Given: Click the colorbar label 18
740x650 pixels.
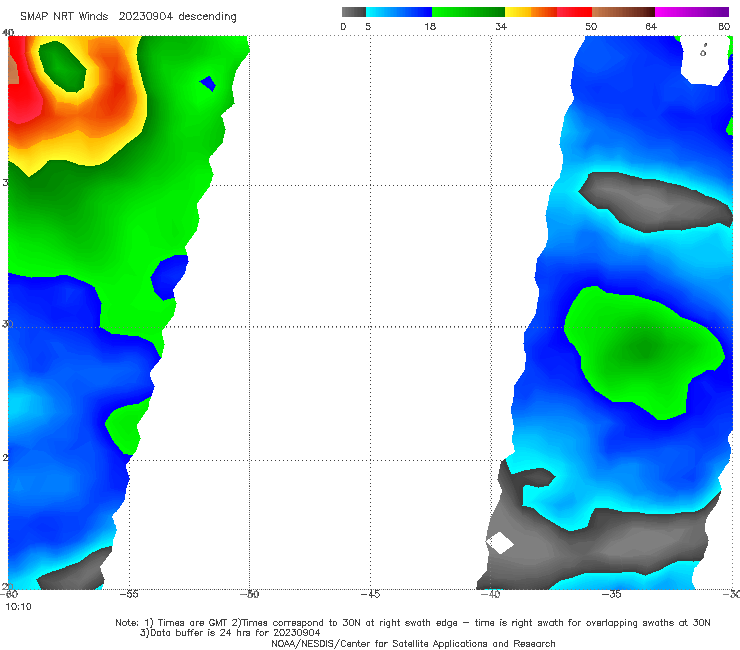Looking at the screenshot, I should [x=430, y=26].
